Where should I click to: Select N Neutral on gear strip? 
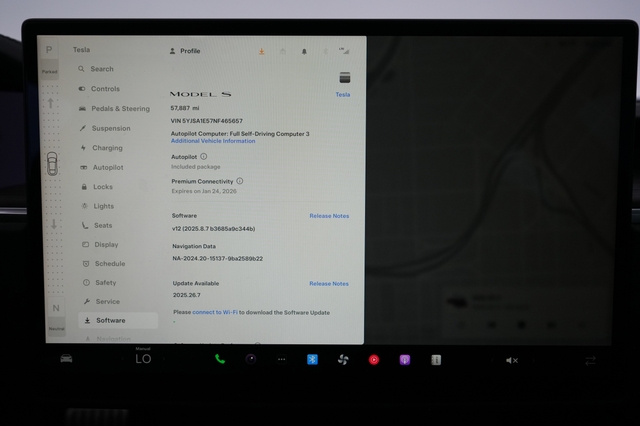coord(56,308)
